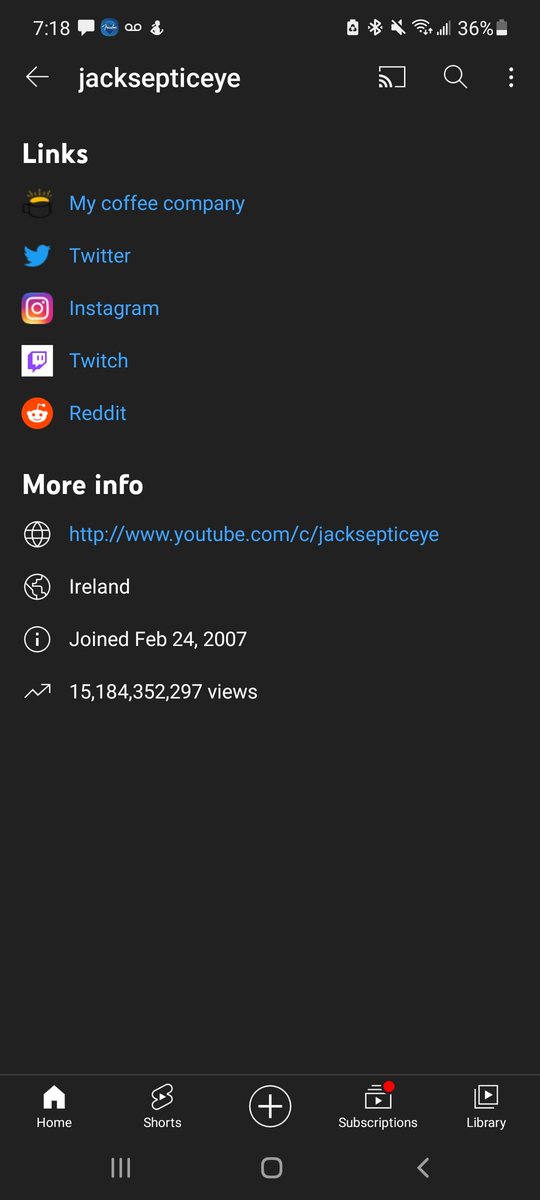Tap the voicemail icon in status bar
This screenshot has width=540, height=1200.
coord(131,28)
